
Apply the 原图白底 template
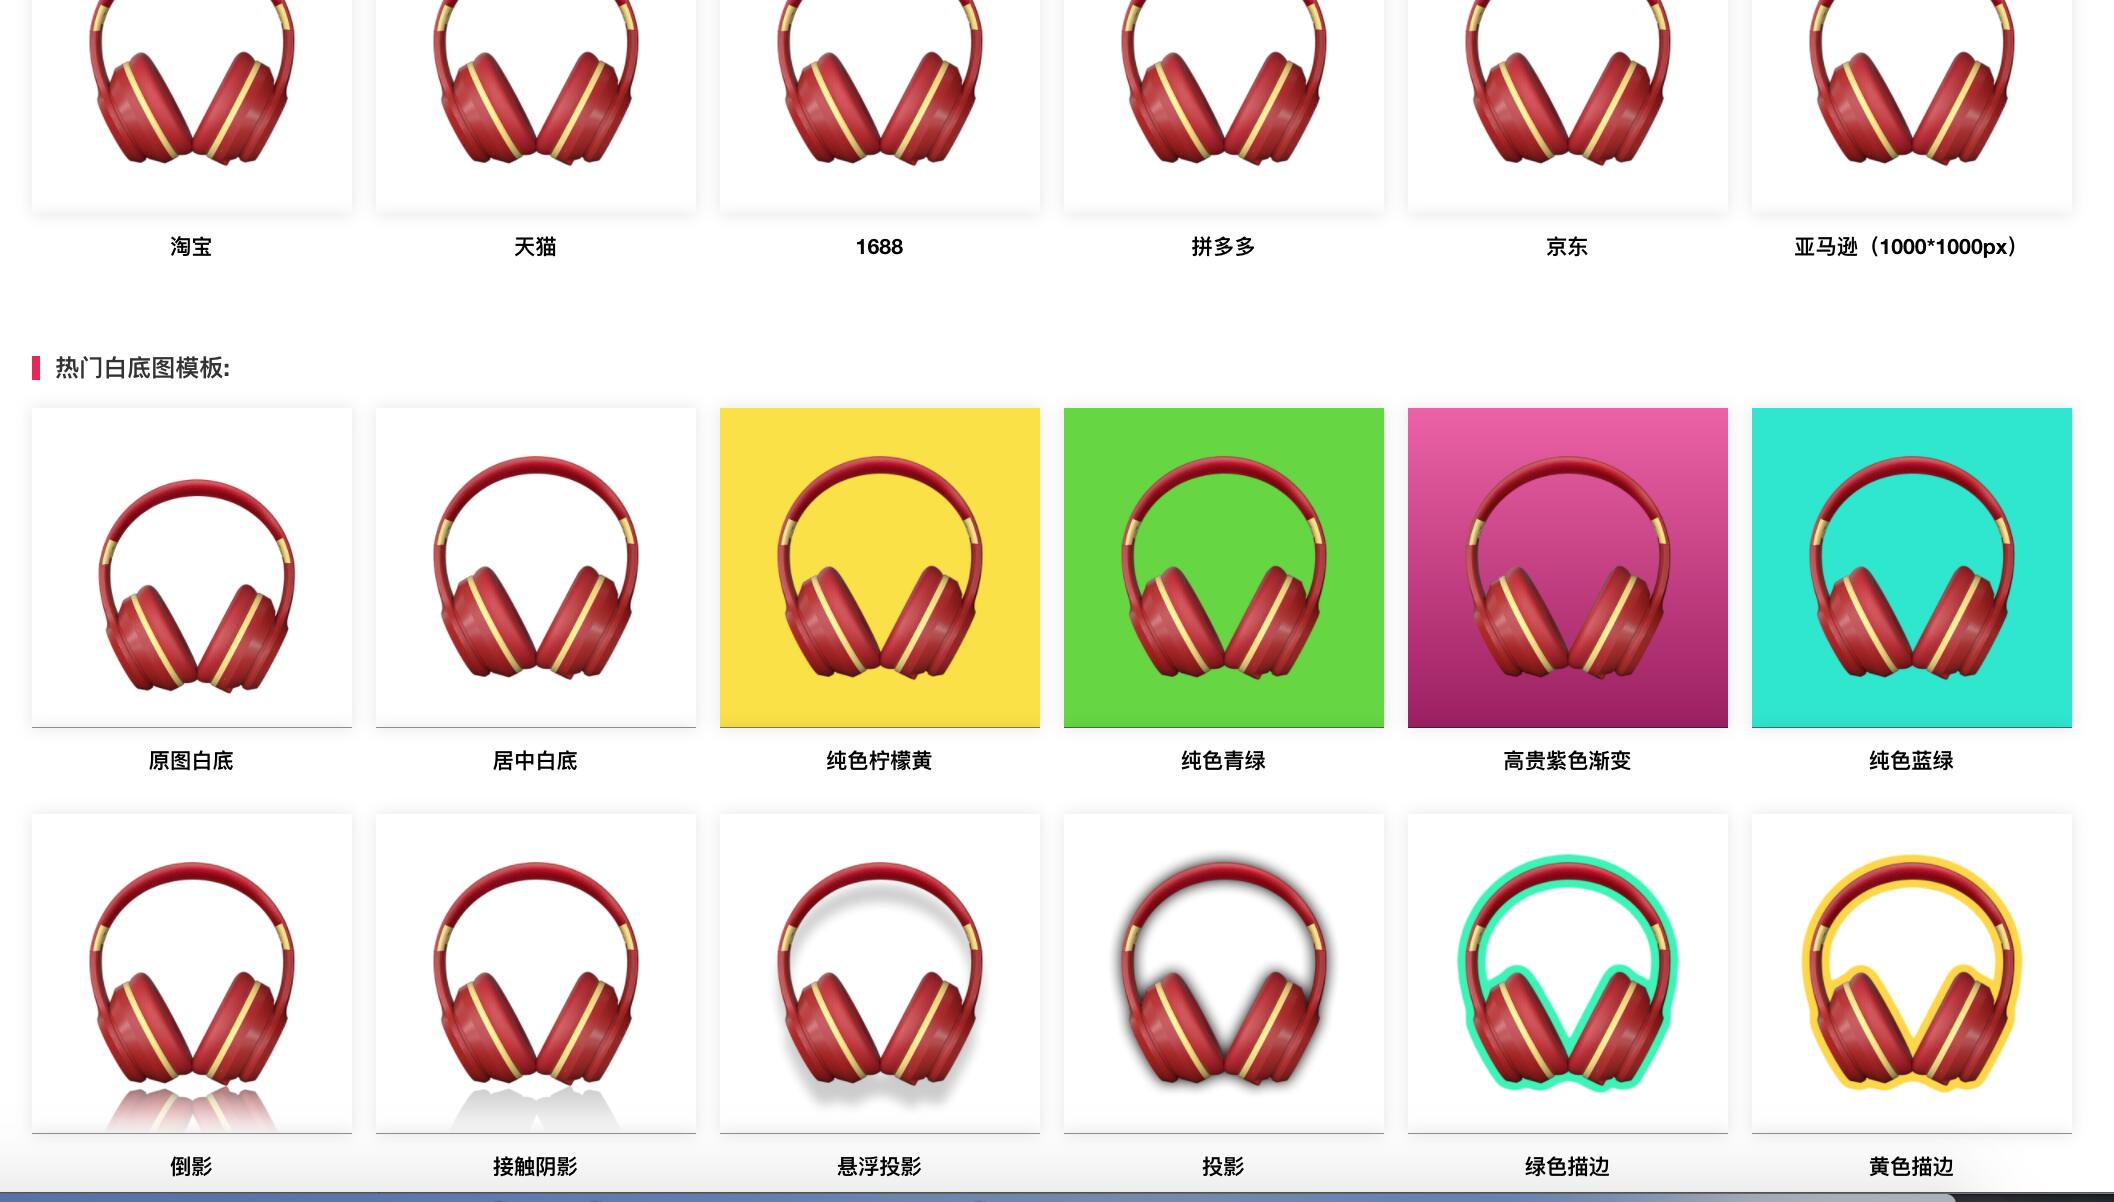tap(191, 567)
